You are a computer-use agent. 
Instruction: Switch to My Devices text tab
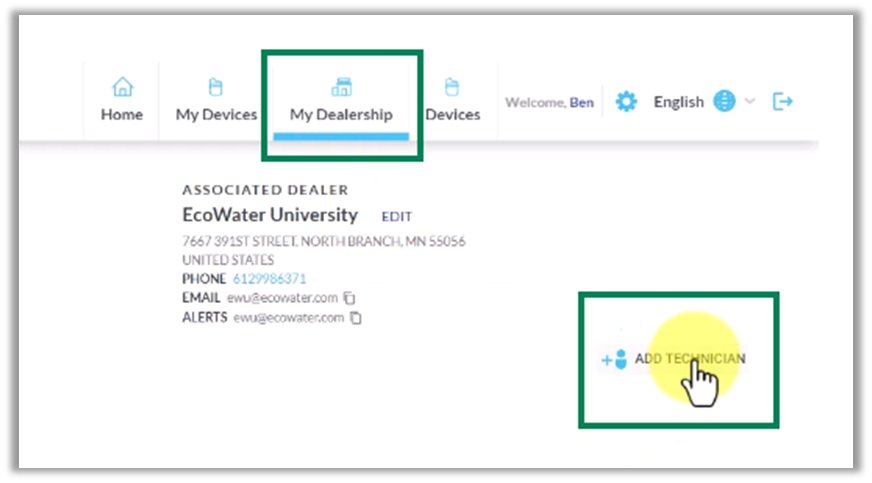(216, 114)
